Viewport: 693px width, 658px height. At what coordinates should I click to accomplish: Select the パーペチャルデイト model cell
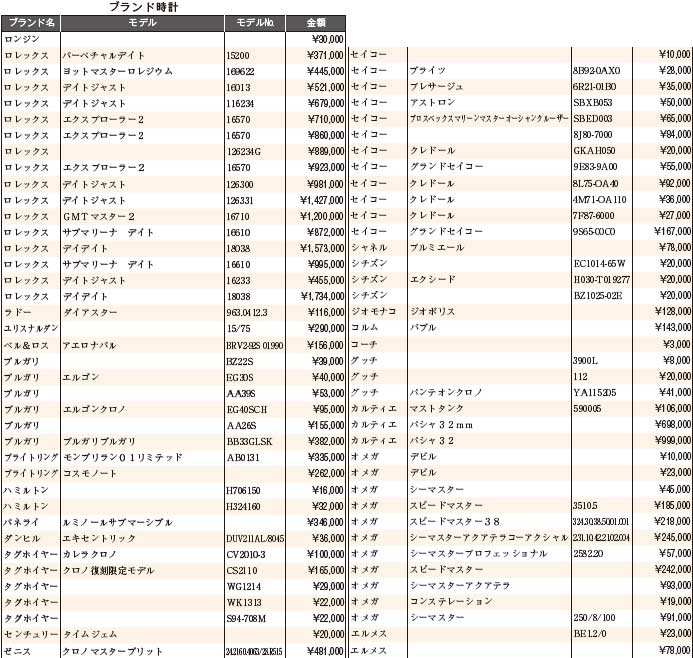point(104,56)
